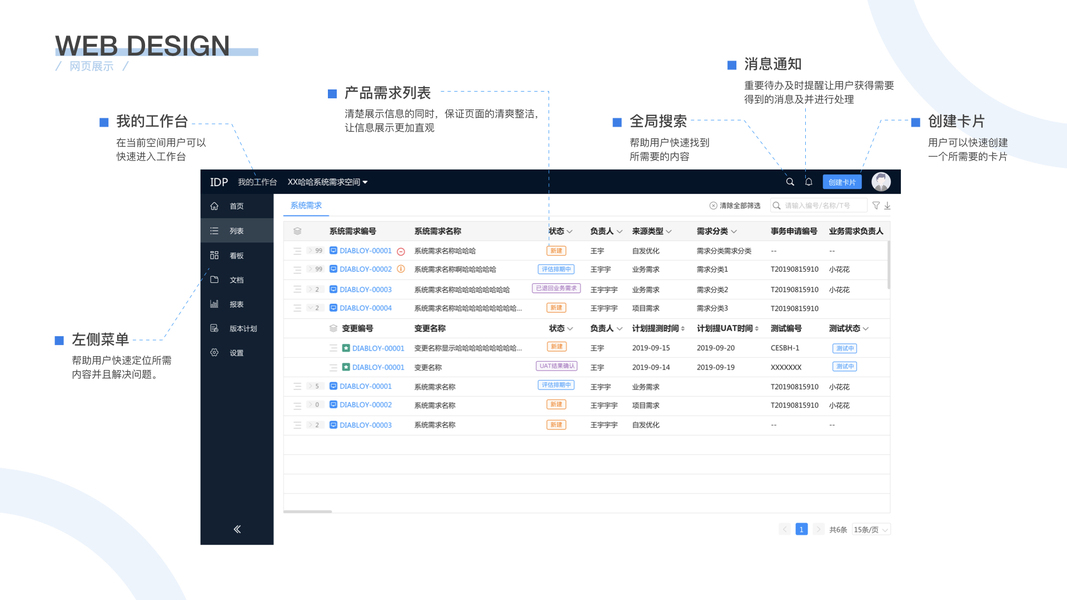Click the 2019-09-14 planned test date
Screen dimensions: 1067x600
coord(651,367)
